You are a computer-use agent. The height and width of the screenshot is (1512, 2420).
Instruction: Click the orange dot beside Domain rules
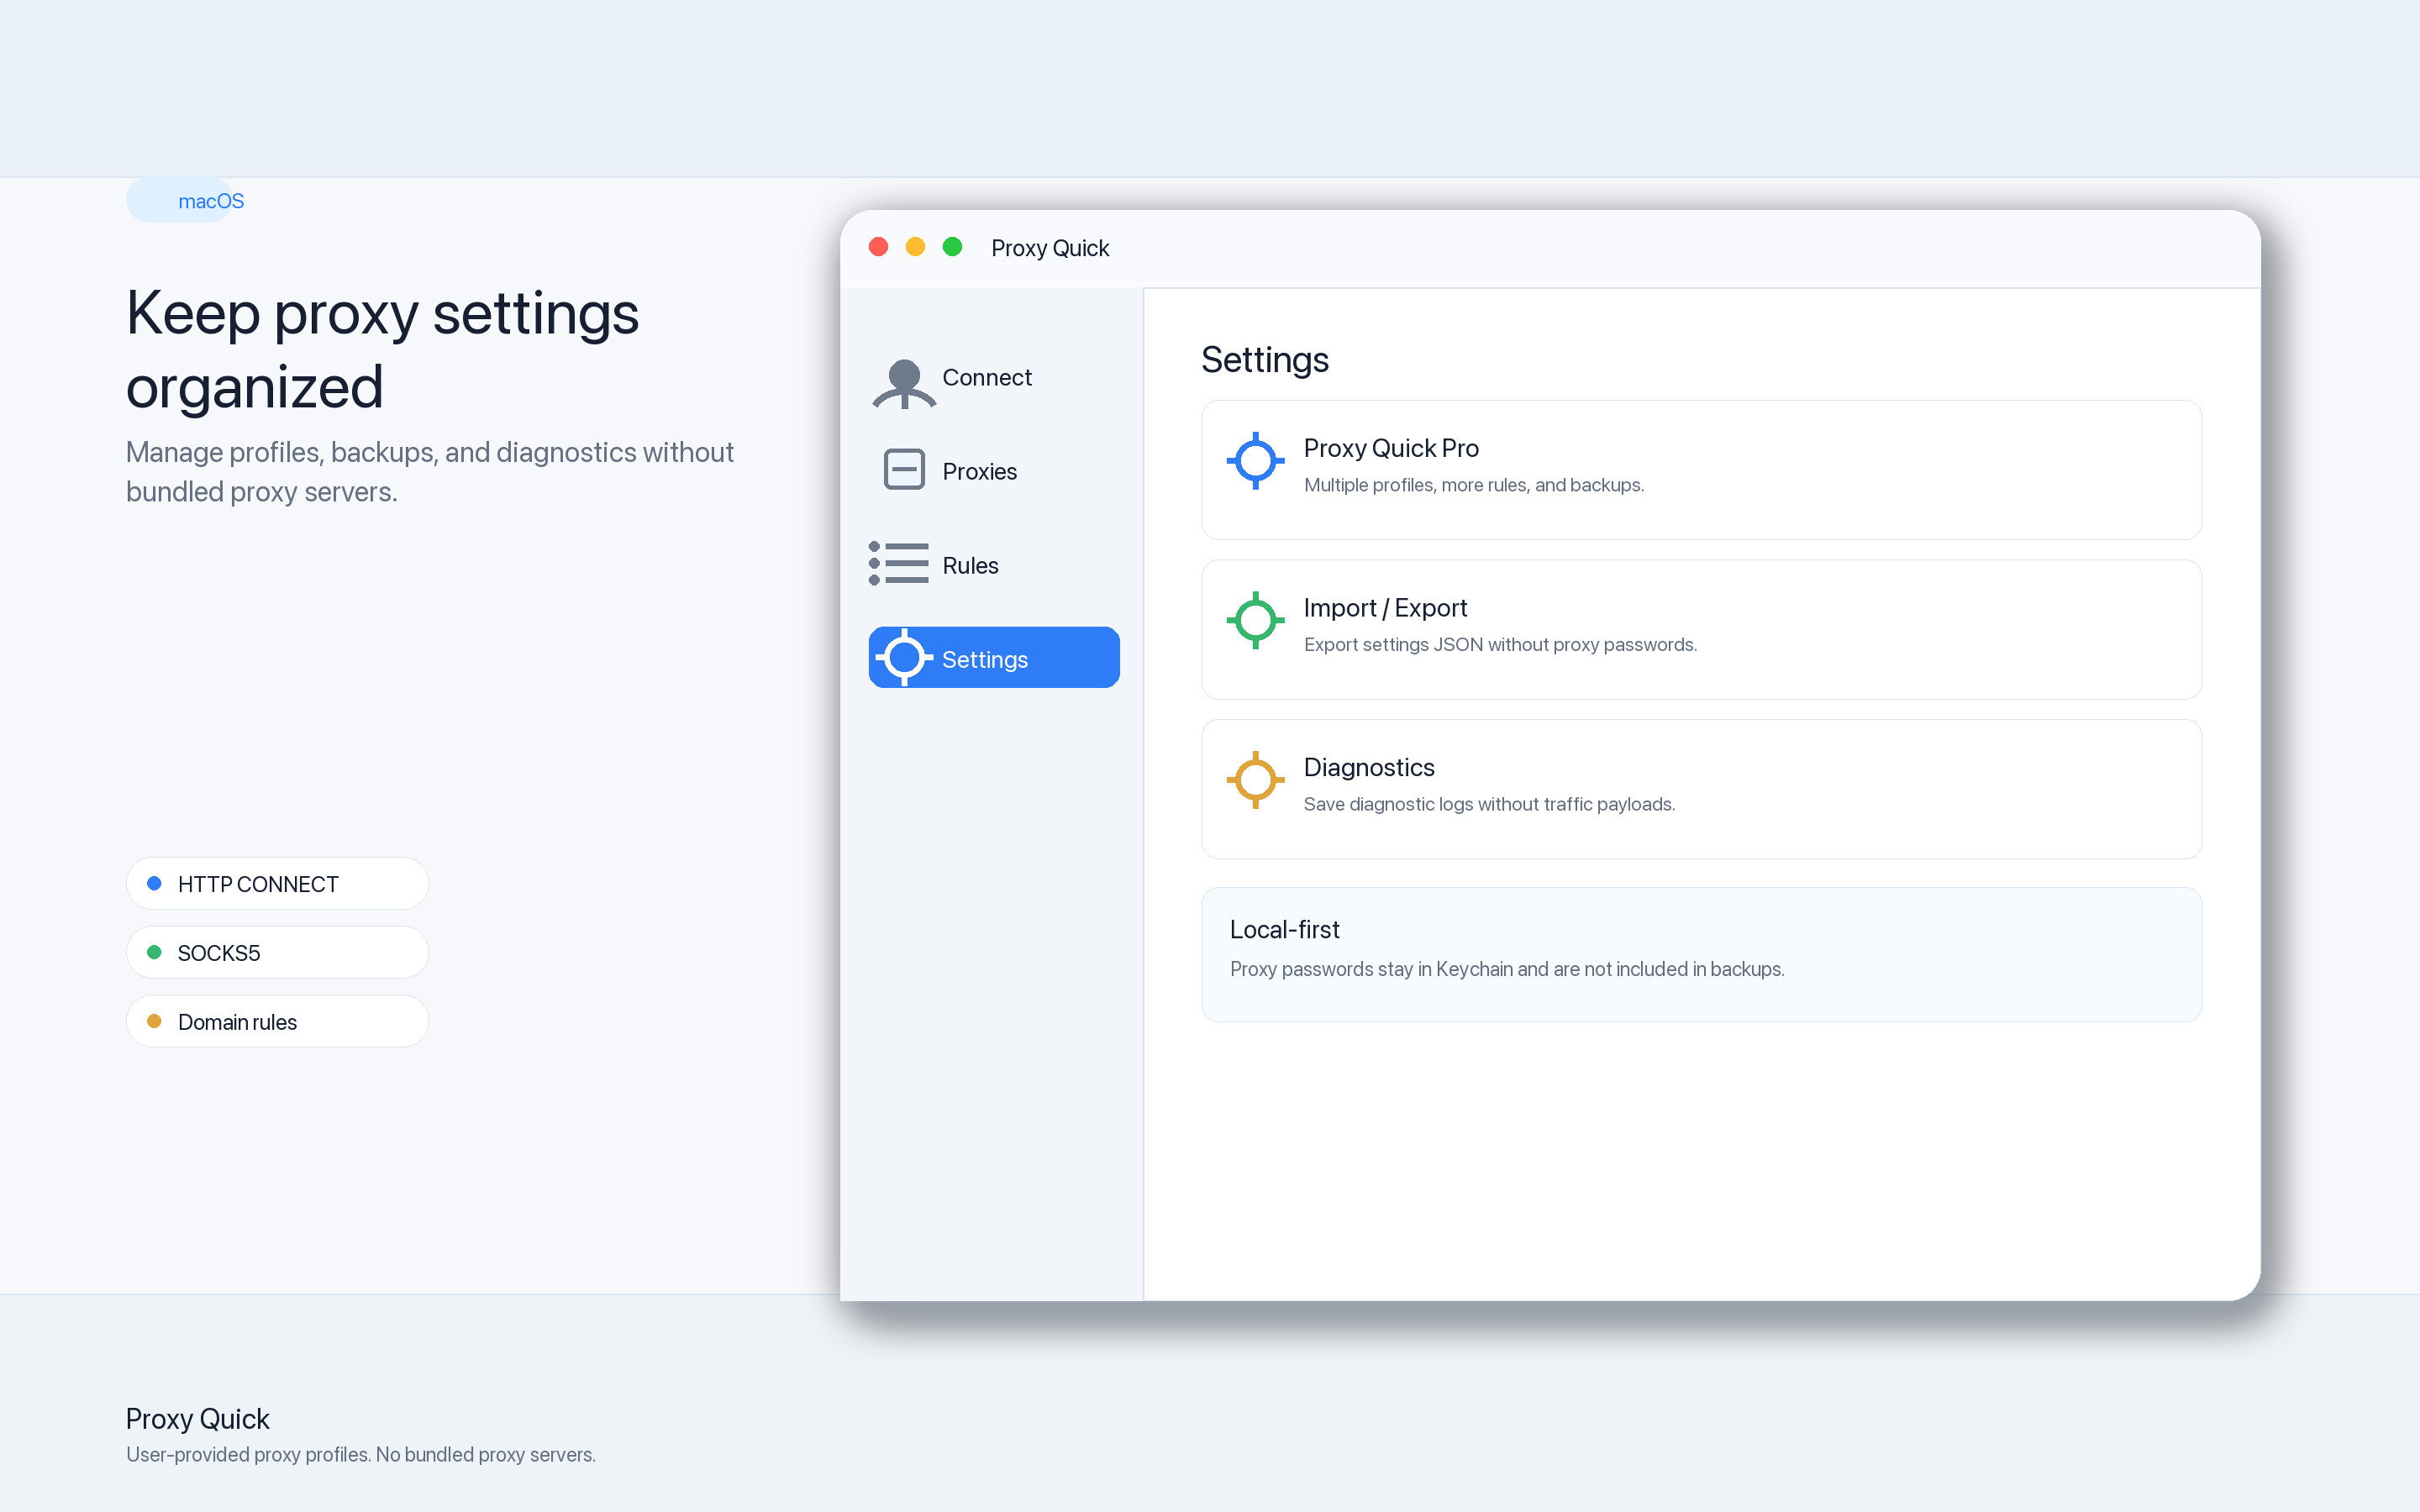(x=154, y=1021)
